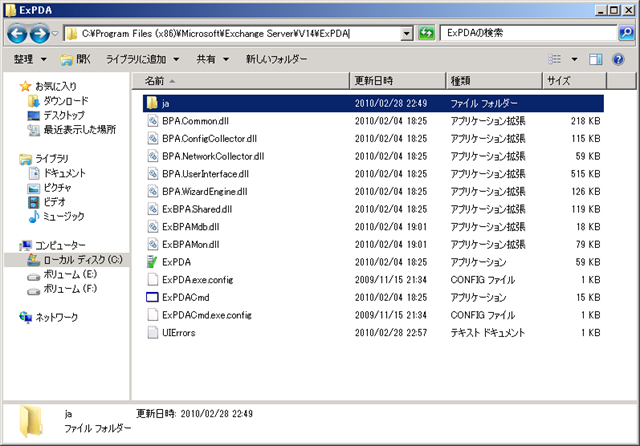This screenshot has width=640, height=446.
Task: Refresh the folder with green arrows button
Action: 427,33
